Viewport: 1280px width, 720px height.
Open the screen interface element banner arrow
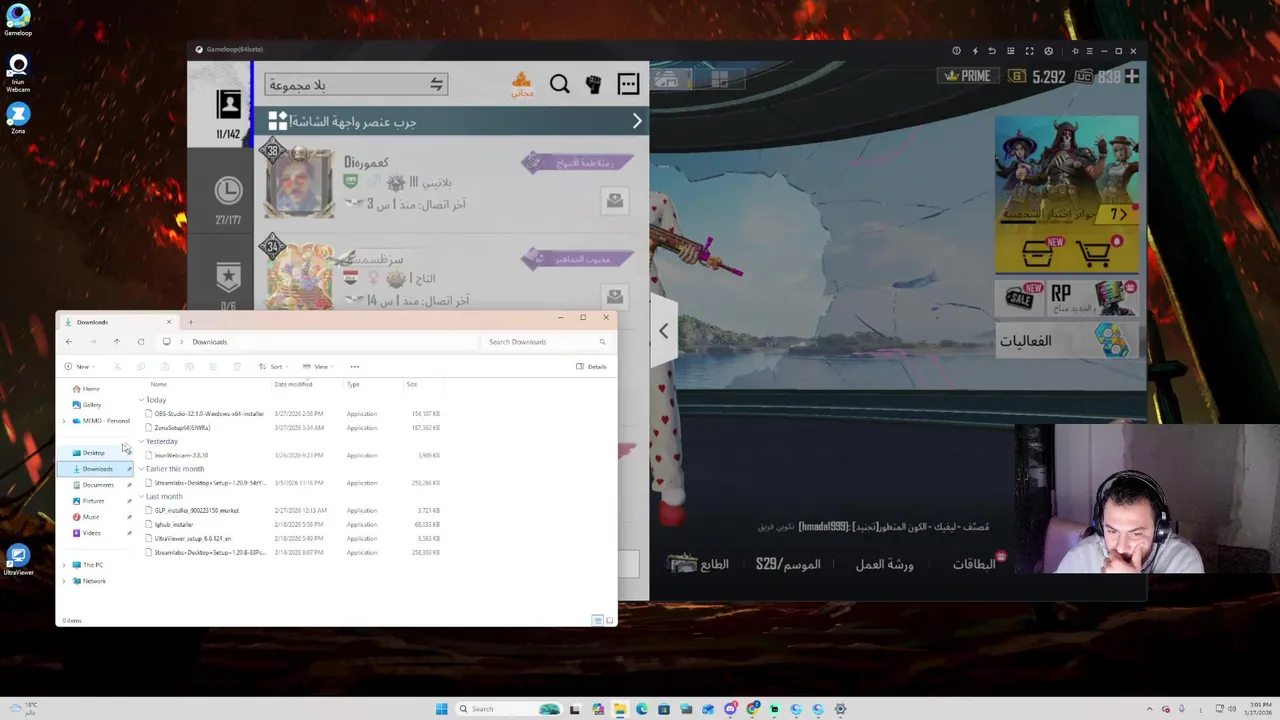[637, 121]
